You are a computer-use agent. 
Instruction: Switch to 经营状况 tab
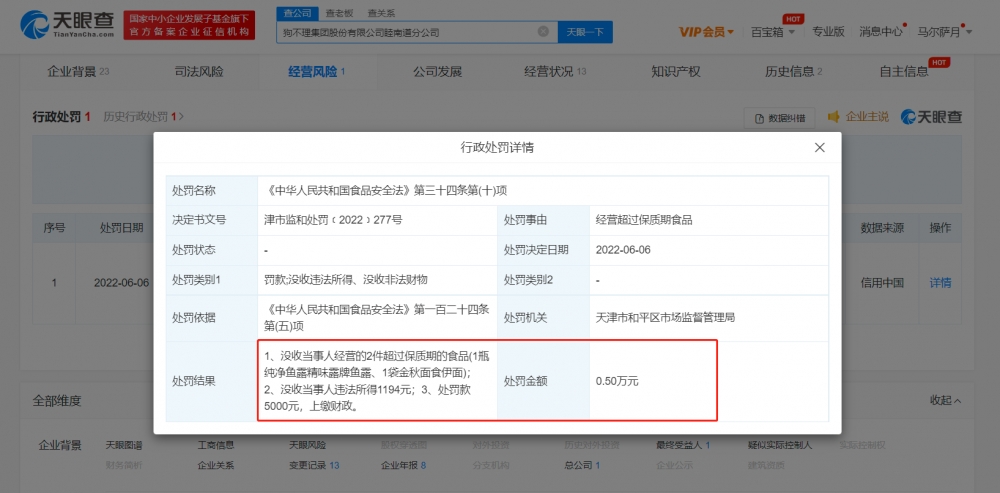[x=555, y=71]
